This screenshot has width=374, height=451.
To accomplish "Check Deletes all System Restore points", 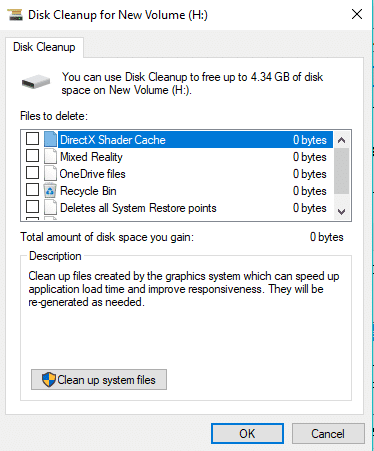I will (x=32, y=207).
